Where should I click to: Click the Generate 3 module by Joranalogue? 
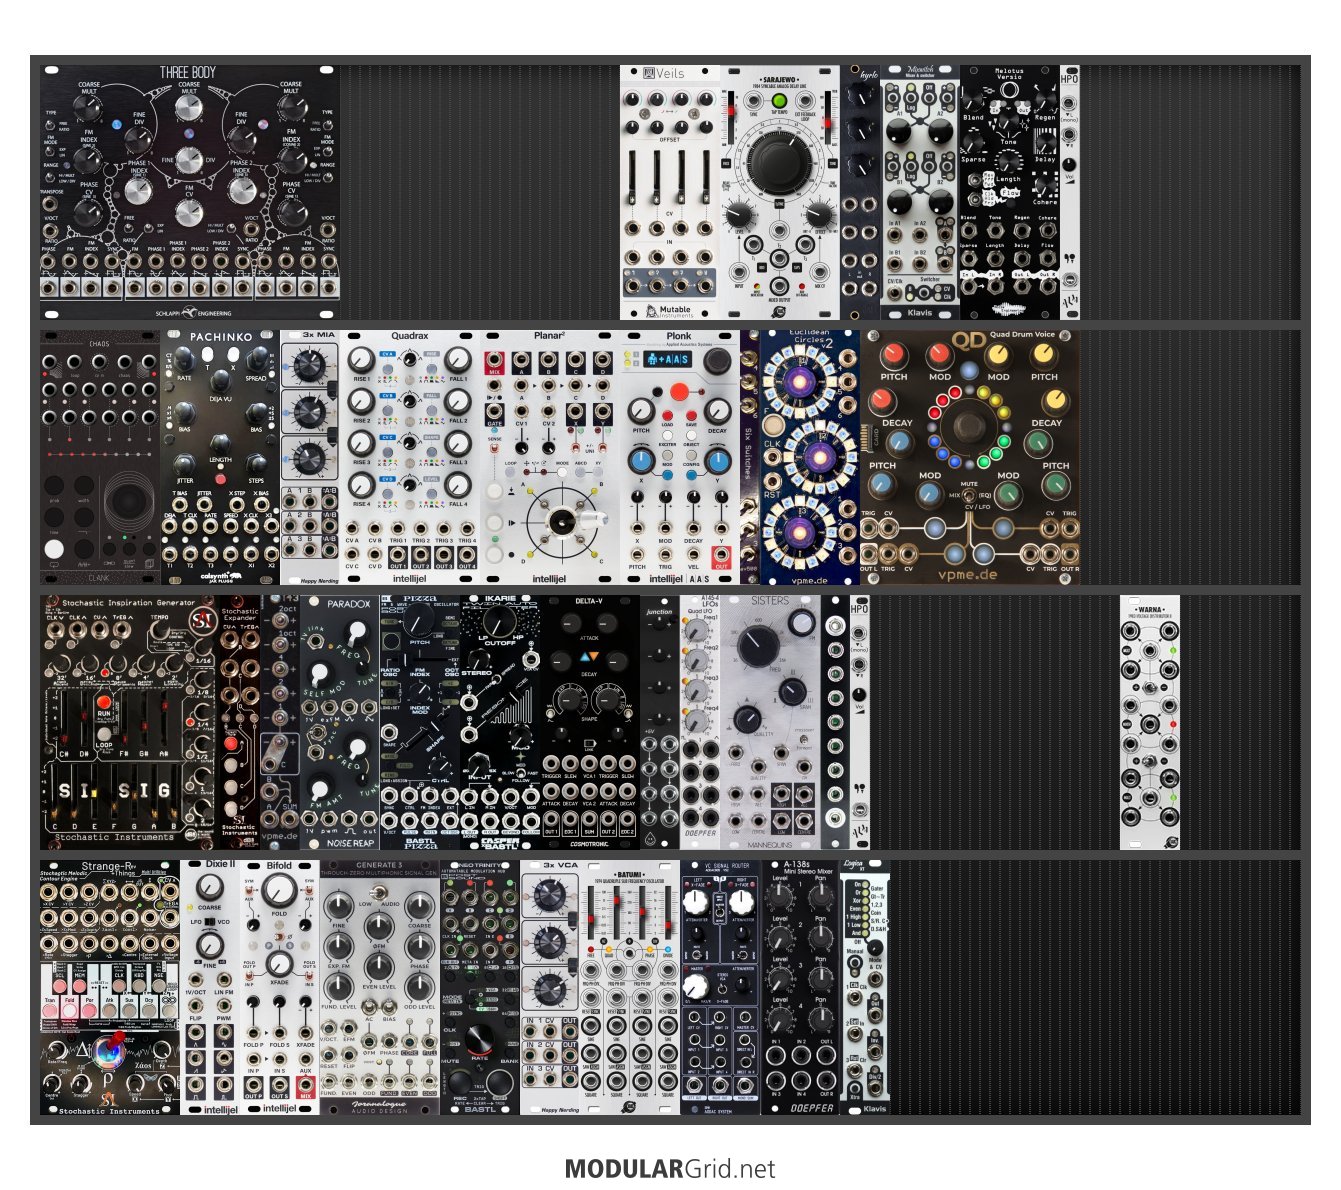point(380,987)
